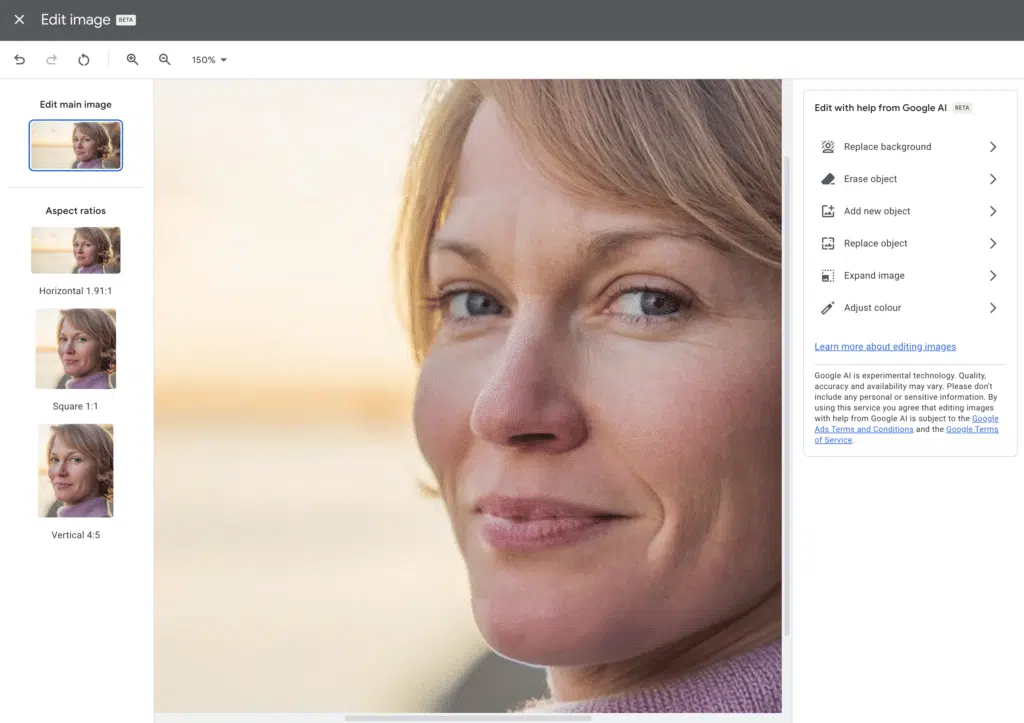Open Replace background option
This screenshot has width=1024, height=723.
910,146
